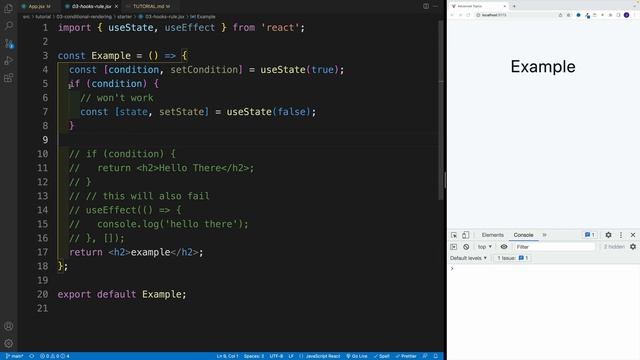Click the Prettier status item
This screenshot has height=360, width=640.
pyautogui.click(x=406, y=356)
